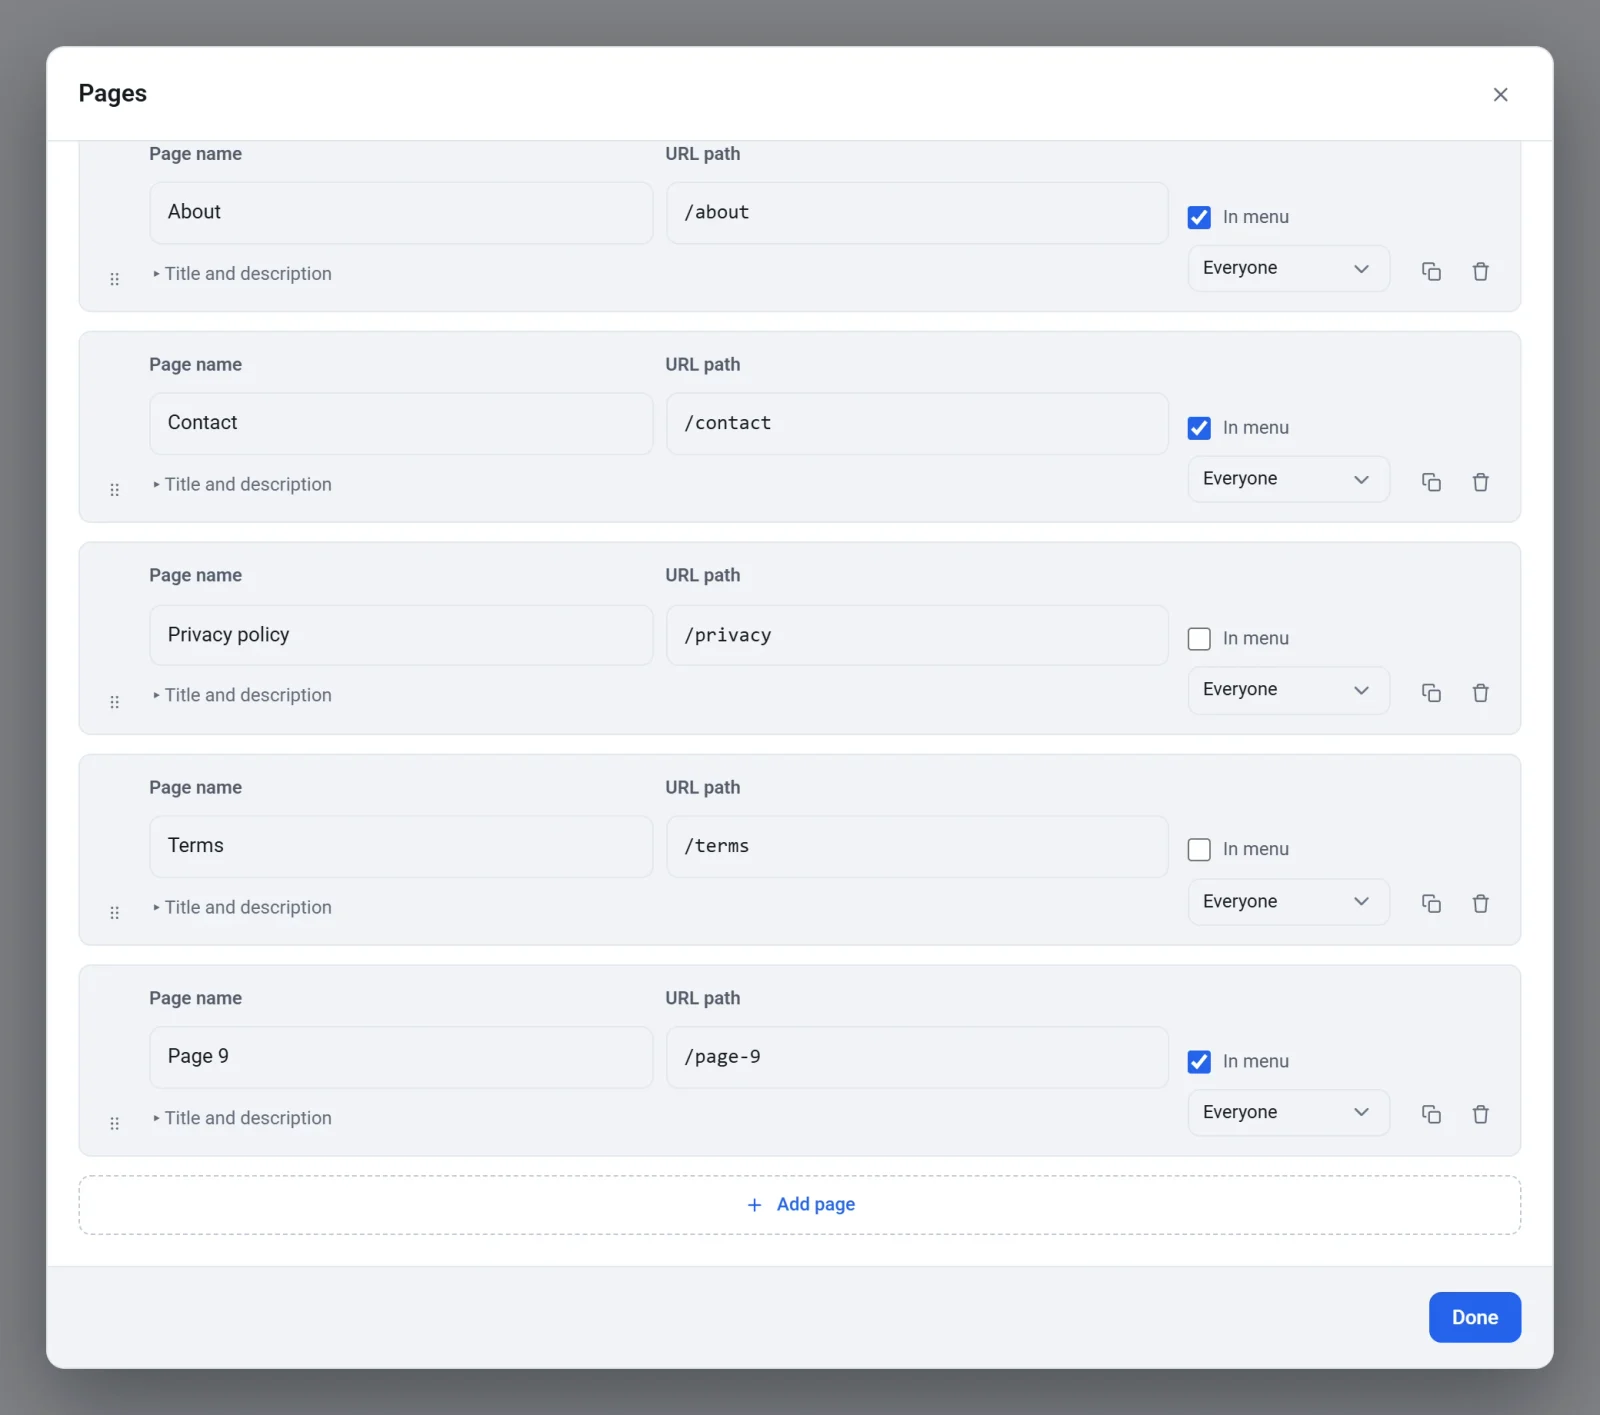Delete the Privacy policy page
Viewport: 1600px width, 1415px height.
click(1480, 693)
